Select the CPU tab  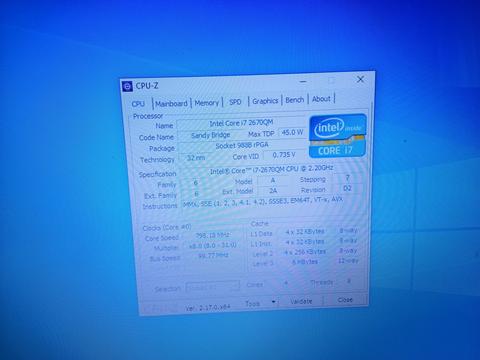click(138, 104)
